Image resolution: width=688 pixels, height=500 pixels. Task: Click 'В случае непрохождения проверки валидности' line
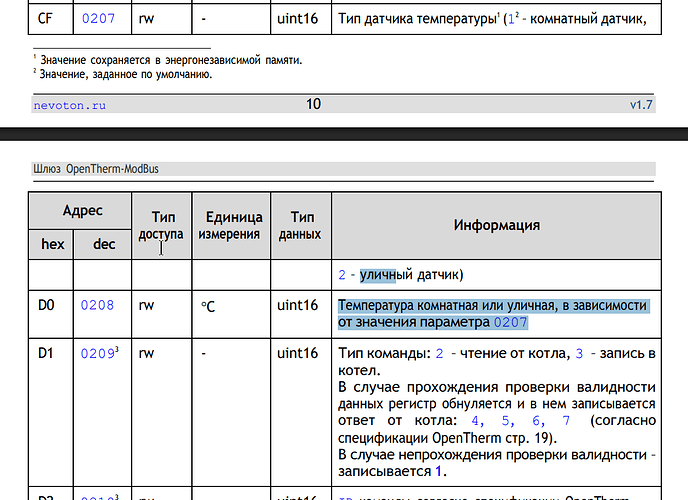pos(492,455)
